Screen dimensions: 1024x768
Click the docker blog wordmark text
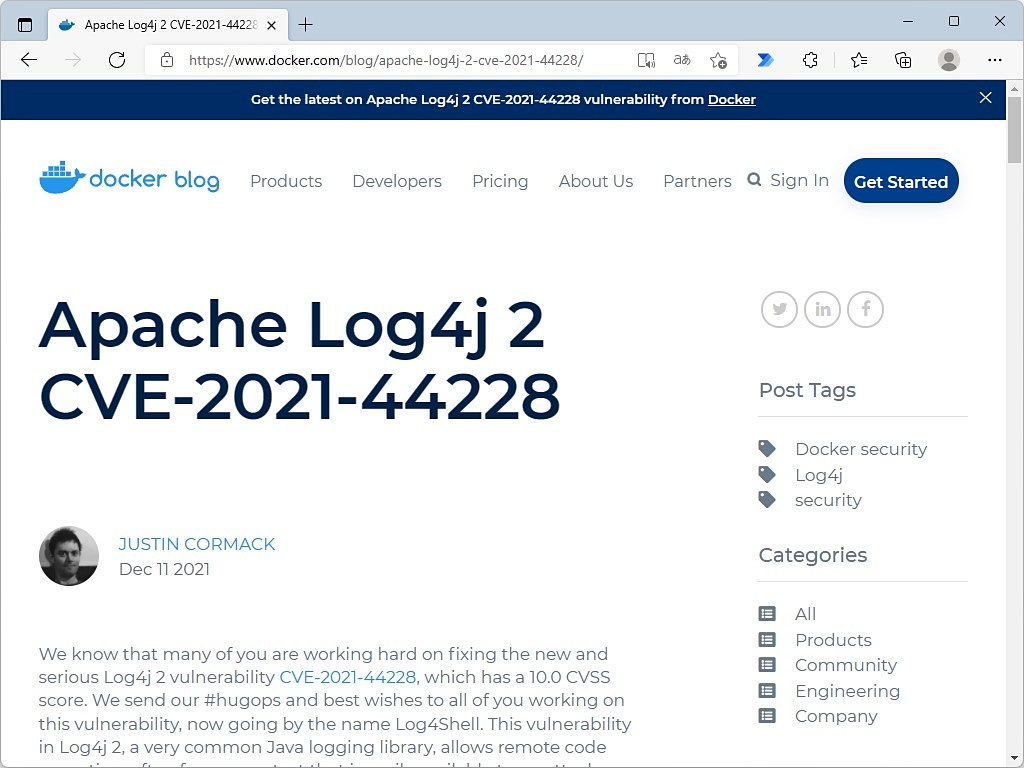pyautogui.click(x=154, y=180)
